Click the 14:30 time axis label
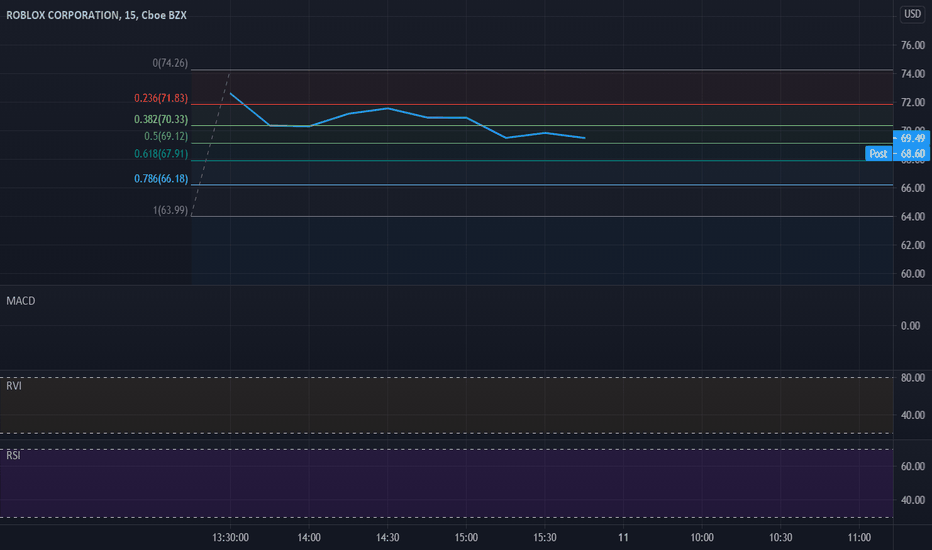This screenshot has height=550, width=932. pyautogui.click(x=388, y=538)
